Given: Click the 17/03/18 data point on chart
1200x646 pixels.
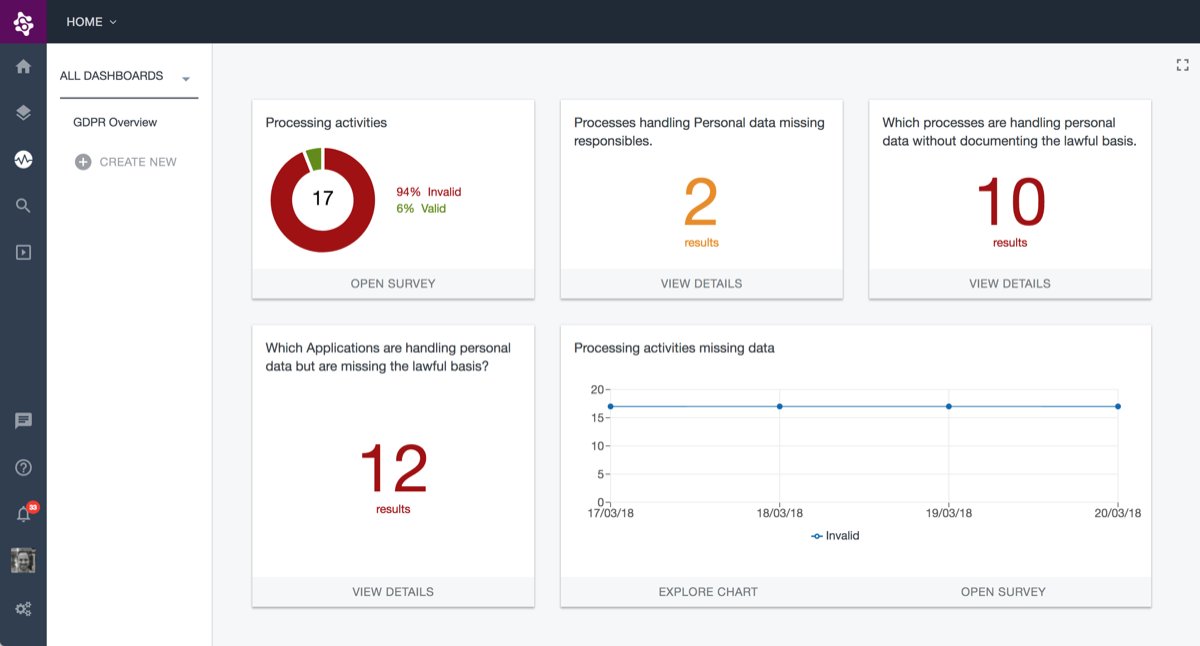Looking at the screenshot, I should (x=610, y=406).
